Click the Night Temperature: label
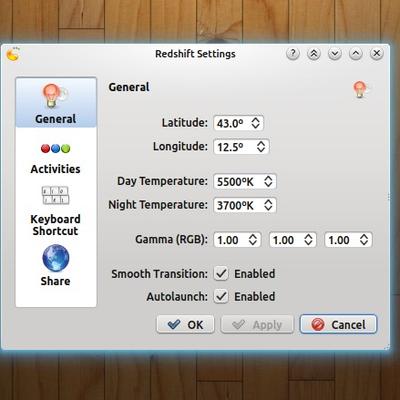The height and width of the screenshot is (400, 400). [x=158, y=205]
